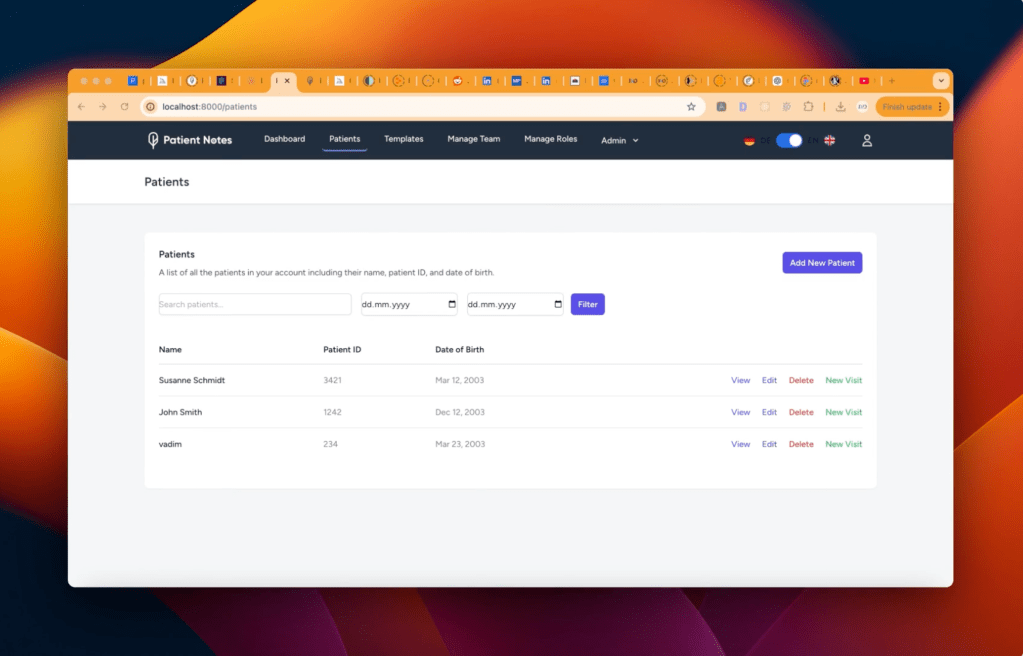The height and width of the screenshot is (656, 1023).
Task: Start New Visit for Susanne Schmidt
Action: point(844,380)
